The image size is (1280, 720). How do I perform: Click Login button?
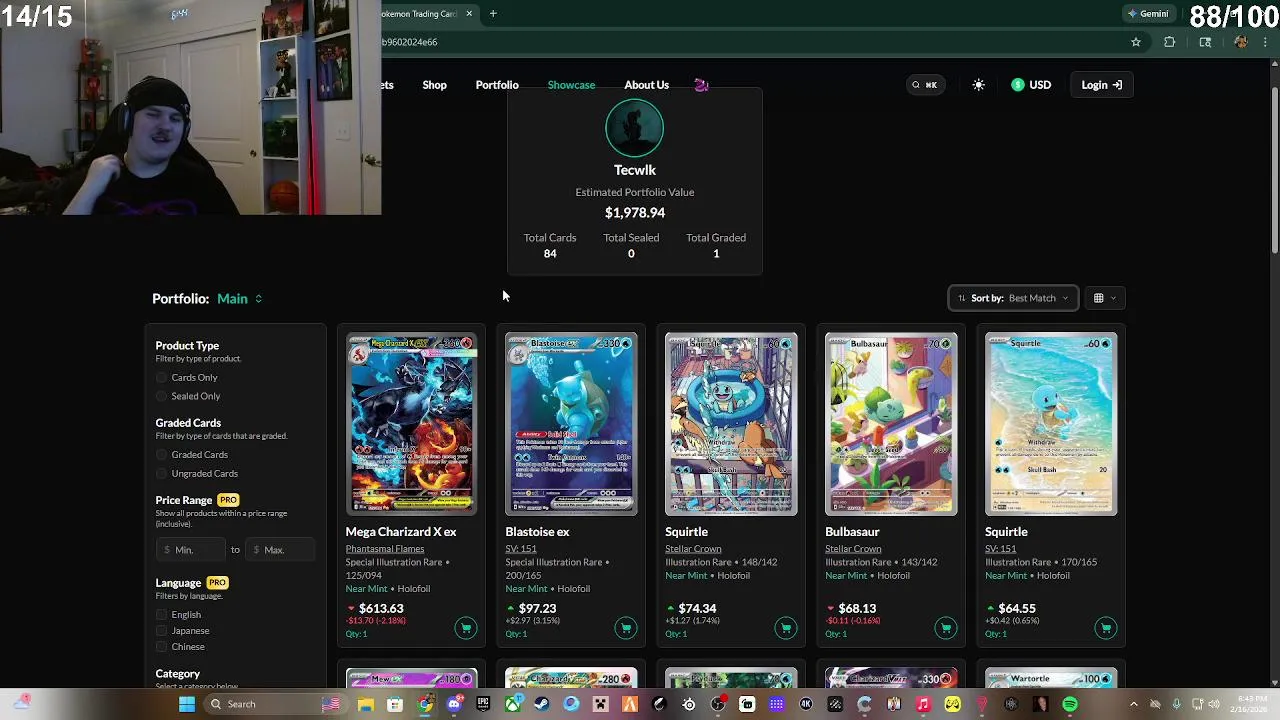[x=1102, y=85]
